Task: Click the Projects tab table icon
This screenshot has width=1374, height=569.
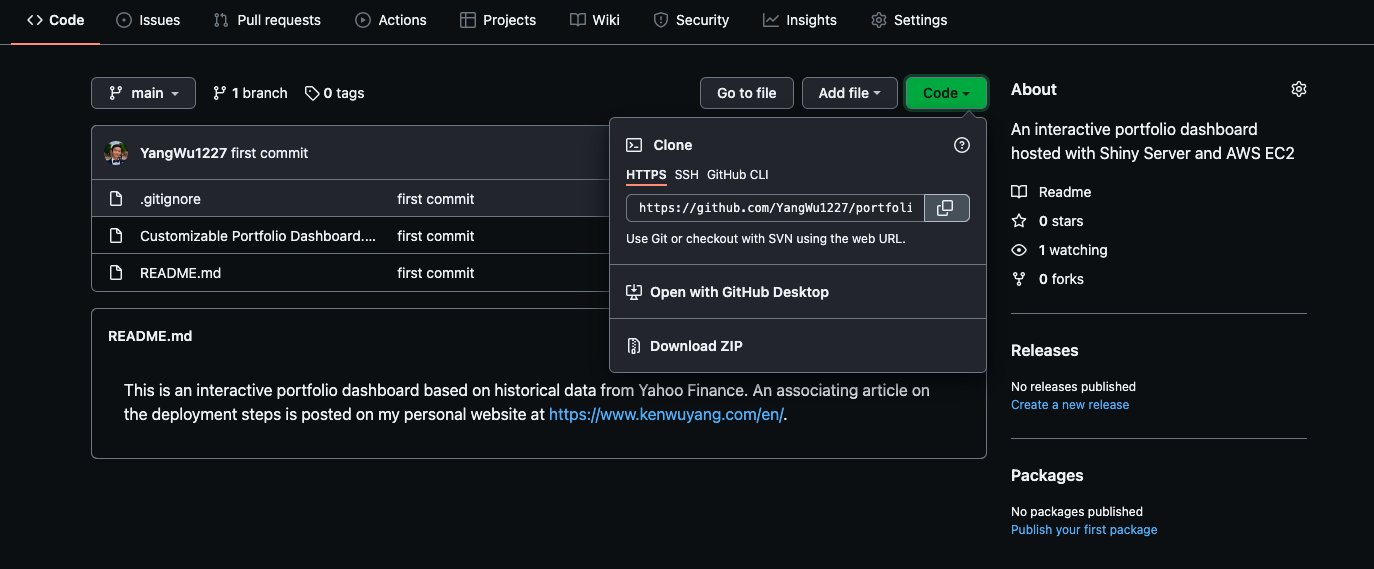Action: point(467,20)
